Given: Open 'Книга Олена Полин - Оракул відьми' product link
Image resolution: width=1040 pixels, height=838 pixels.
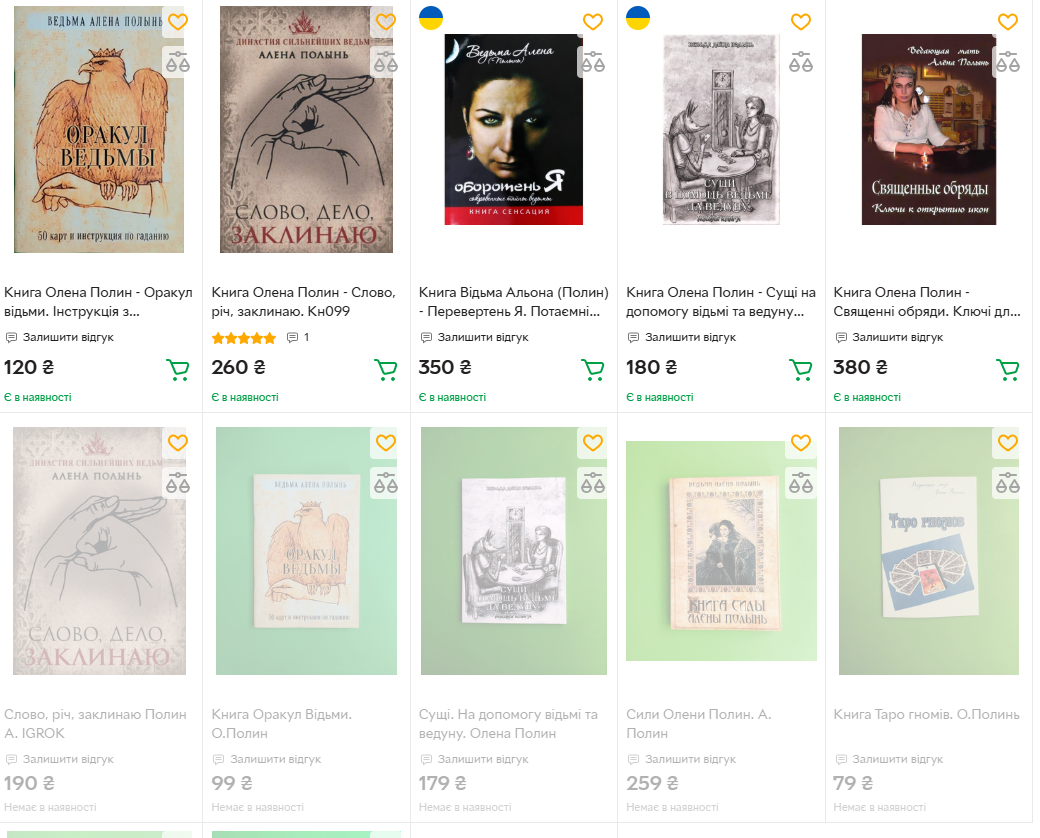Looking at the screenshot, I should coord(98,301).
